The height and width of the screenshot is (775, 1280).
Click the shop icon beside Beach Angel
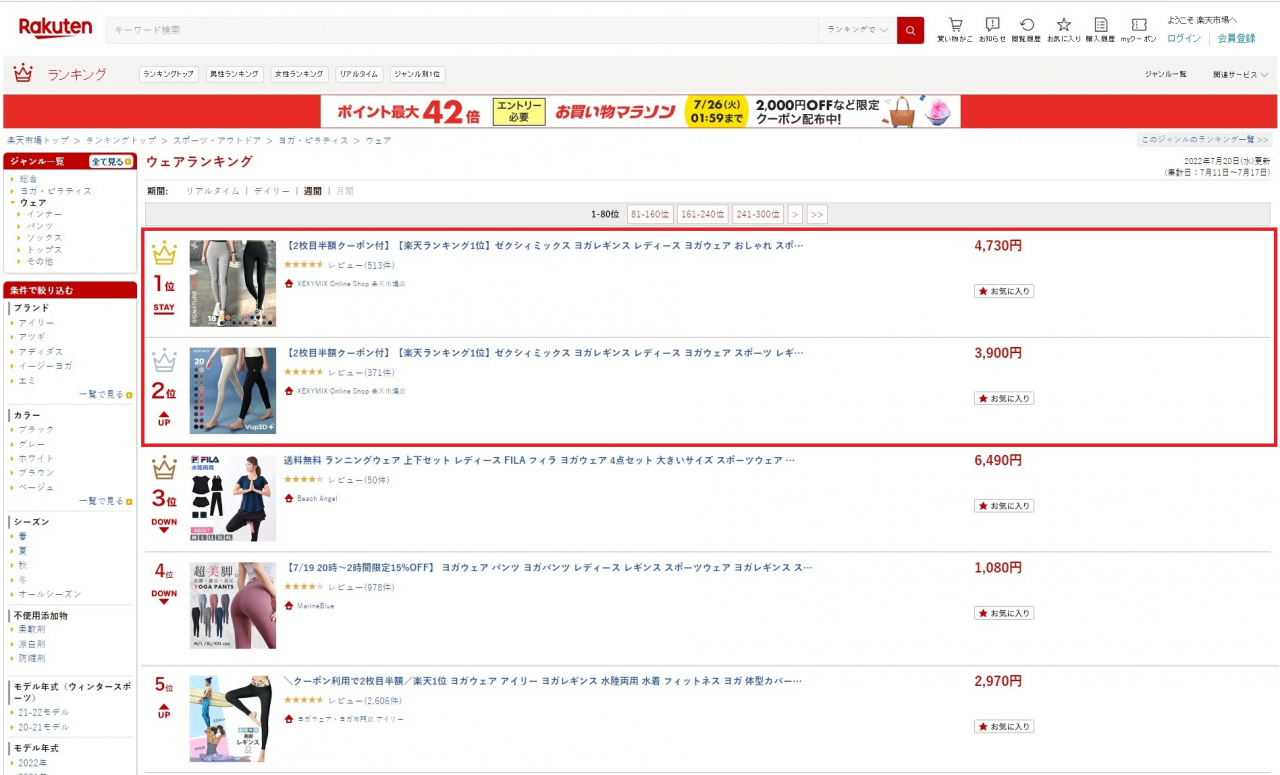(x=289, y=498)
